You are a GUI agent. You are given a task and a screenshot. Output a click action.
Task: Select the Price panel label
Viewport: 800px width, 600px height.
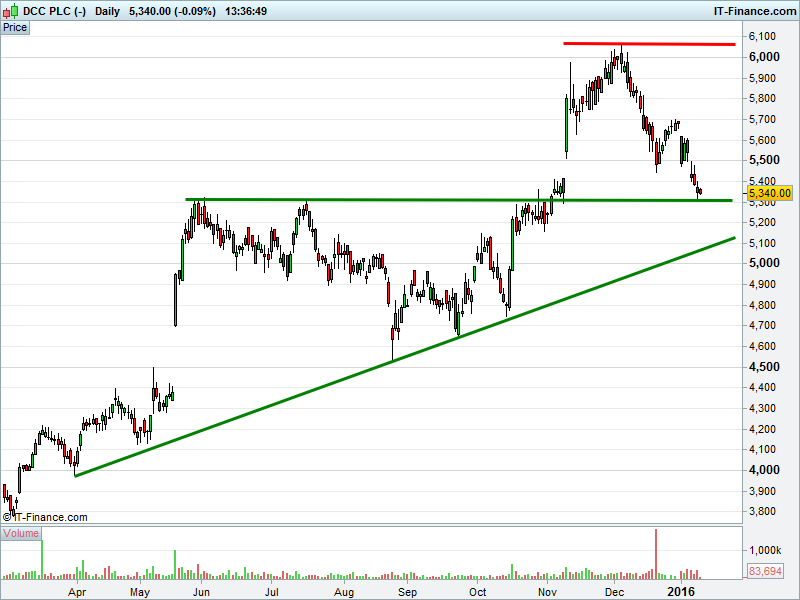click(x=15, y=27)
